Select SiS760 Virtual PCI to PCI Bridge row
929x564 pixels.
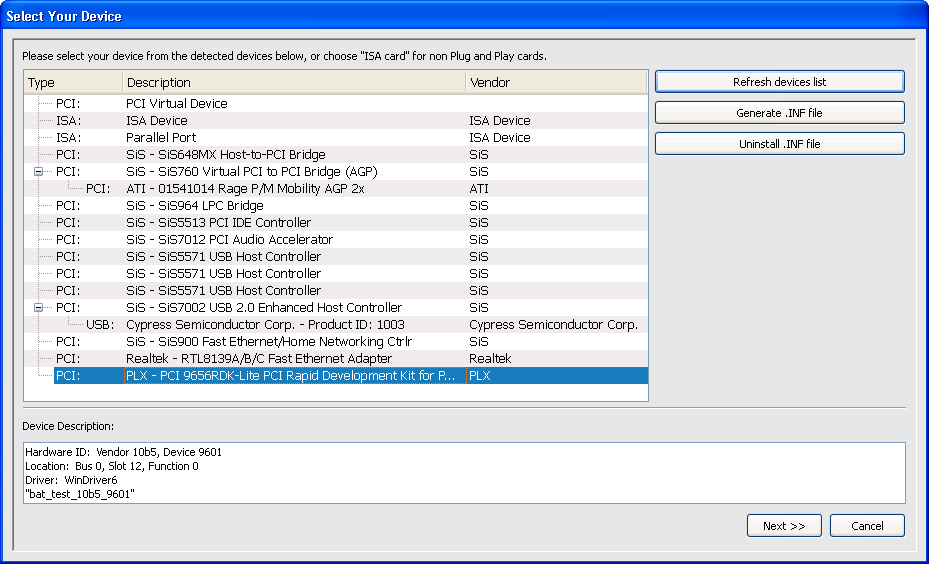click(x=336, y=172)
